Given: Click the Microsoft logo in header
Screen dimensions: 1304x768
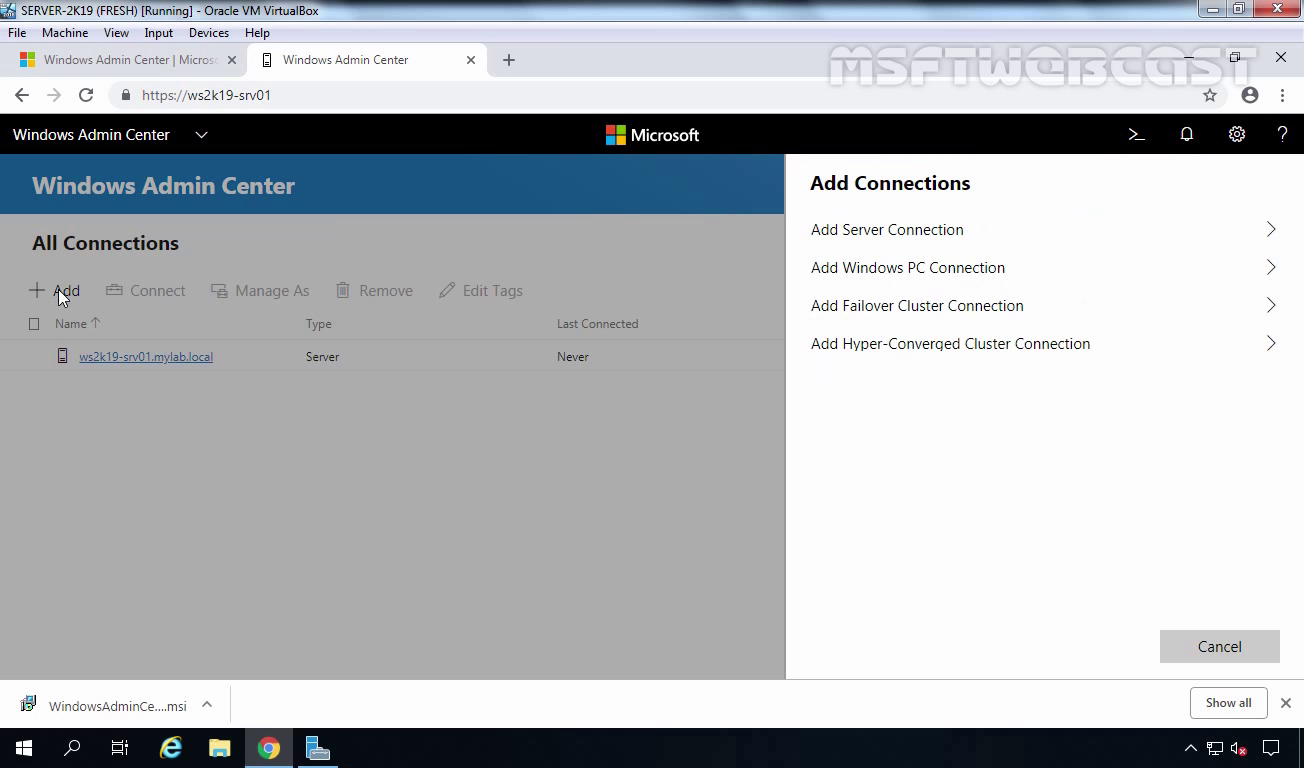Looking at the screenshot, I should pyautogui.click(x=652, y=135).
